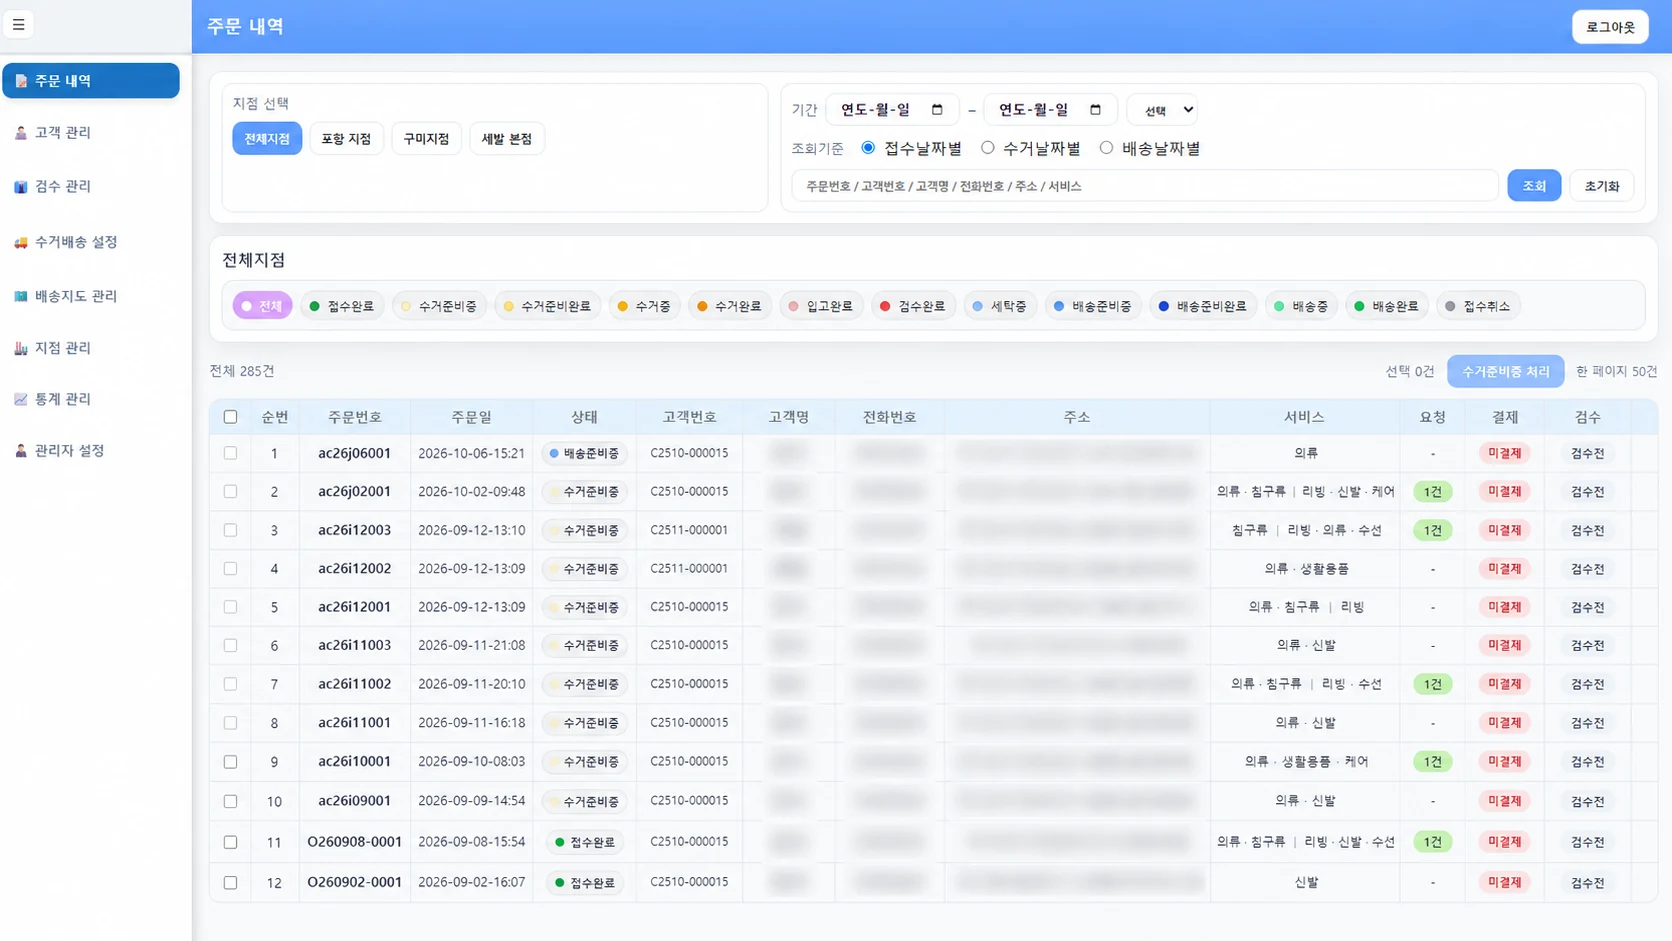The width and height of the screenshot is (1672, 941).
Task: Click the 검수 관리 sidebar icon
Action: pos(21,187)
